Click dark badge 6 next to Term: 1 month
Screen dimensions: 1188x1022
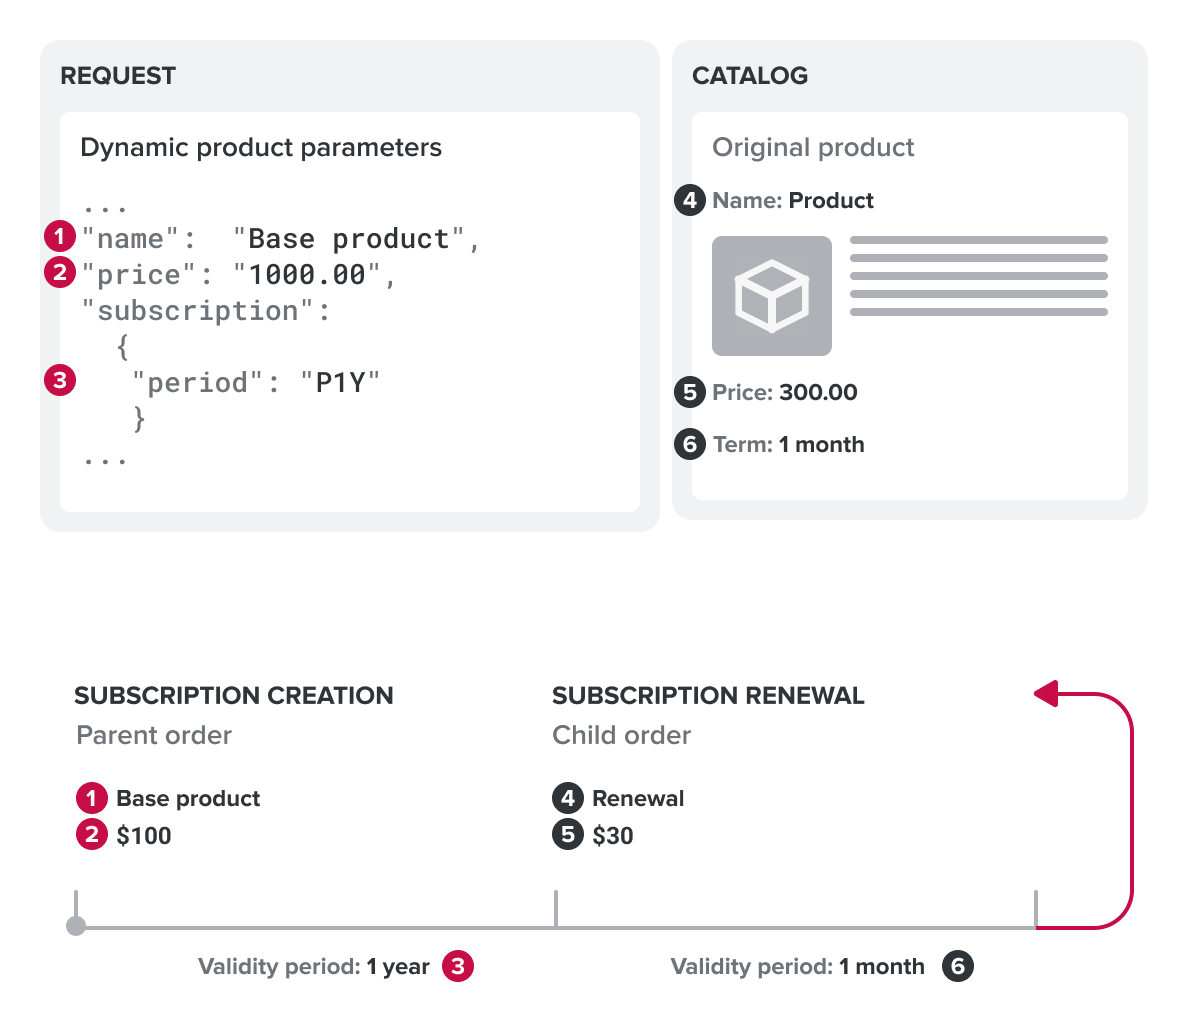[689, 444]
